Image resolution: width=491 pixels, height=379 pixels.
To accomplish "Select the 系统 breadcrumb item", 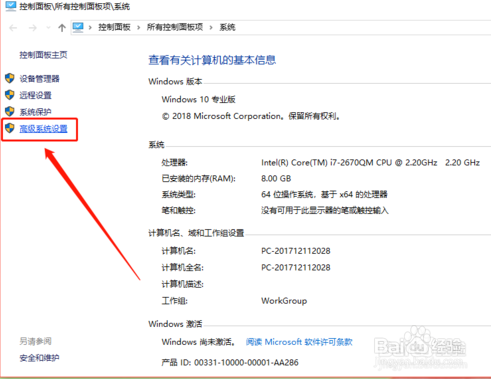I will point(227,27).
